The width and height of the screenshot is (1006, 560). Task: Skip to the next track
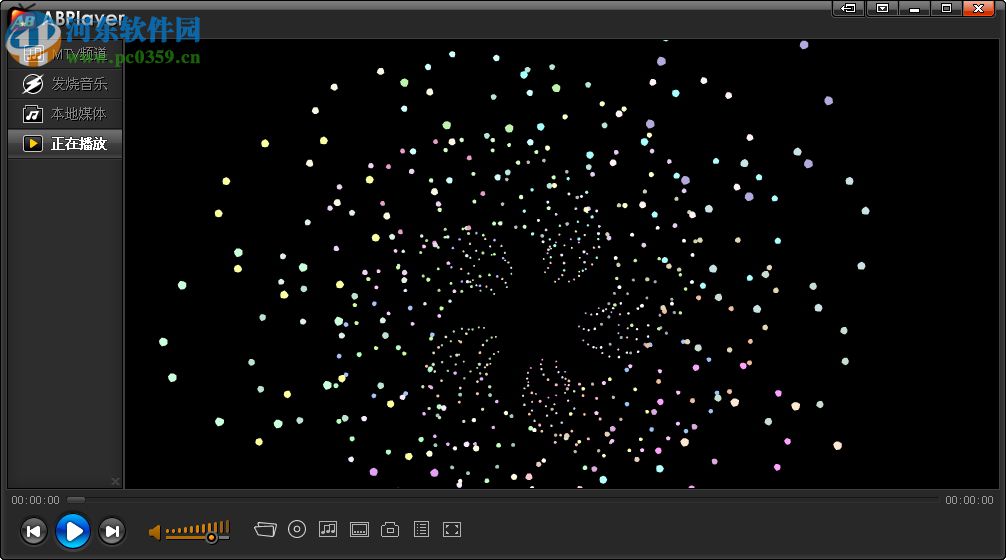[112, 531]
